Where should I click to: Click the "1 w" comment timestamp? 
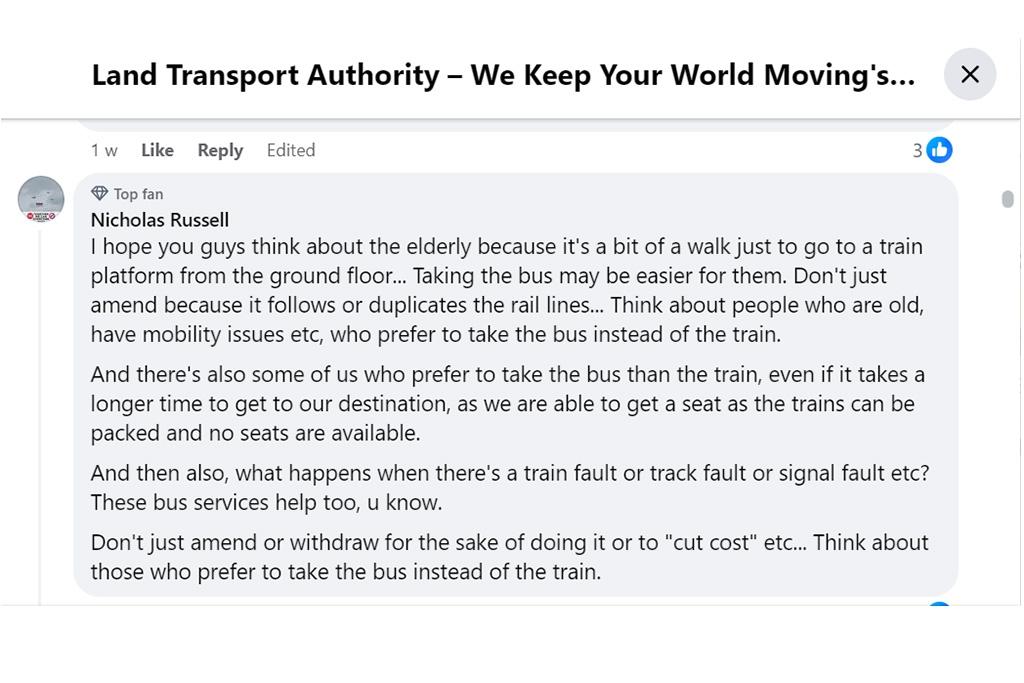click(104, 150)
